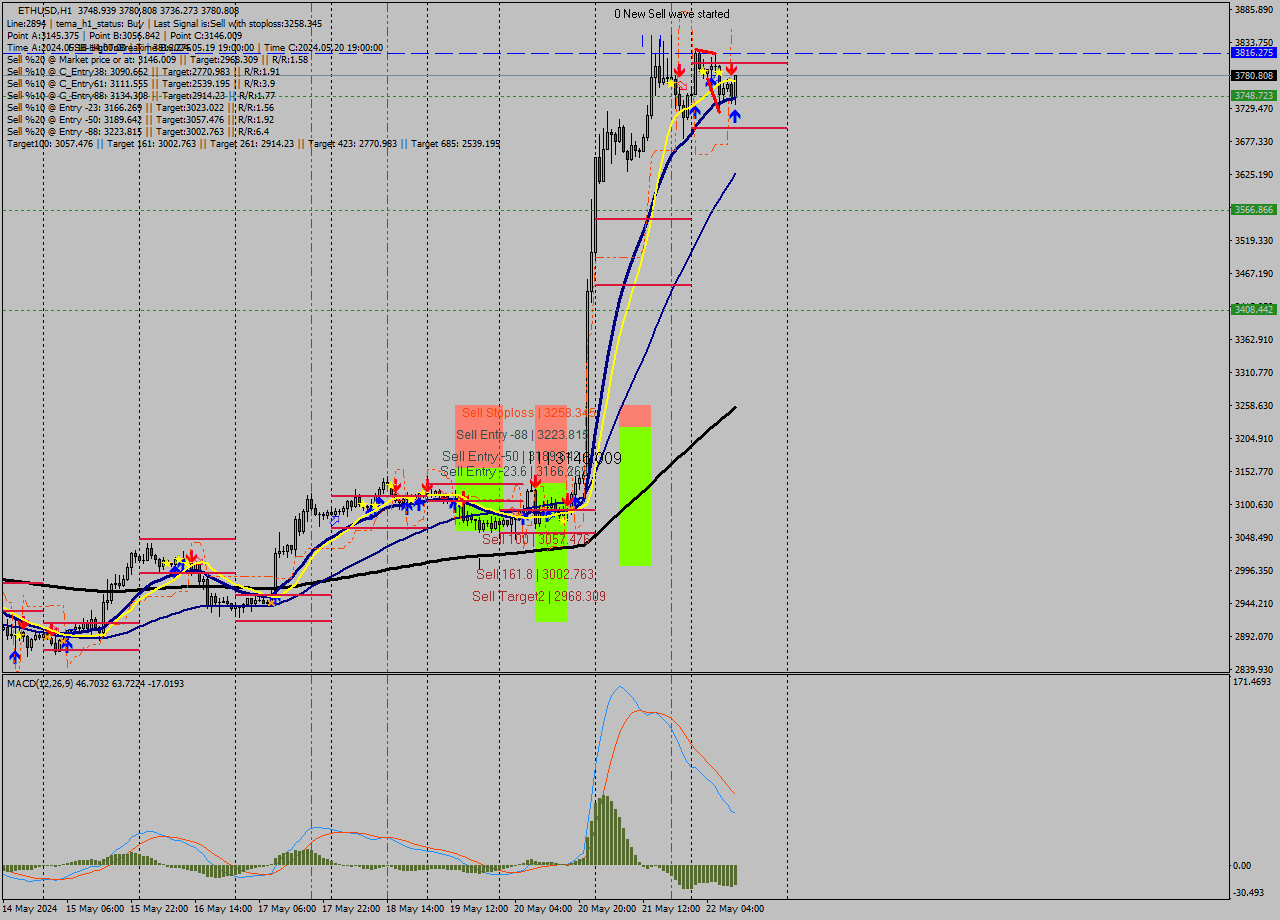Select the "14 May 2024" label on the time axis
This screenshot has height=920, width=1280.
click(27, 909)
